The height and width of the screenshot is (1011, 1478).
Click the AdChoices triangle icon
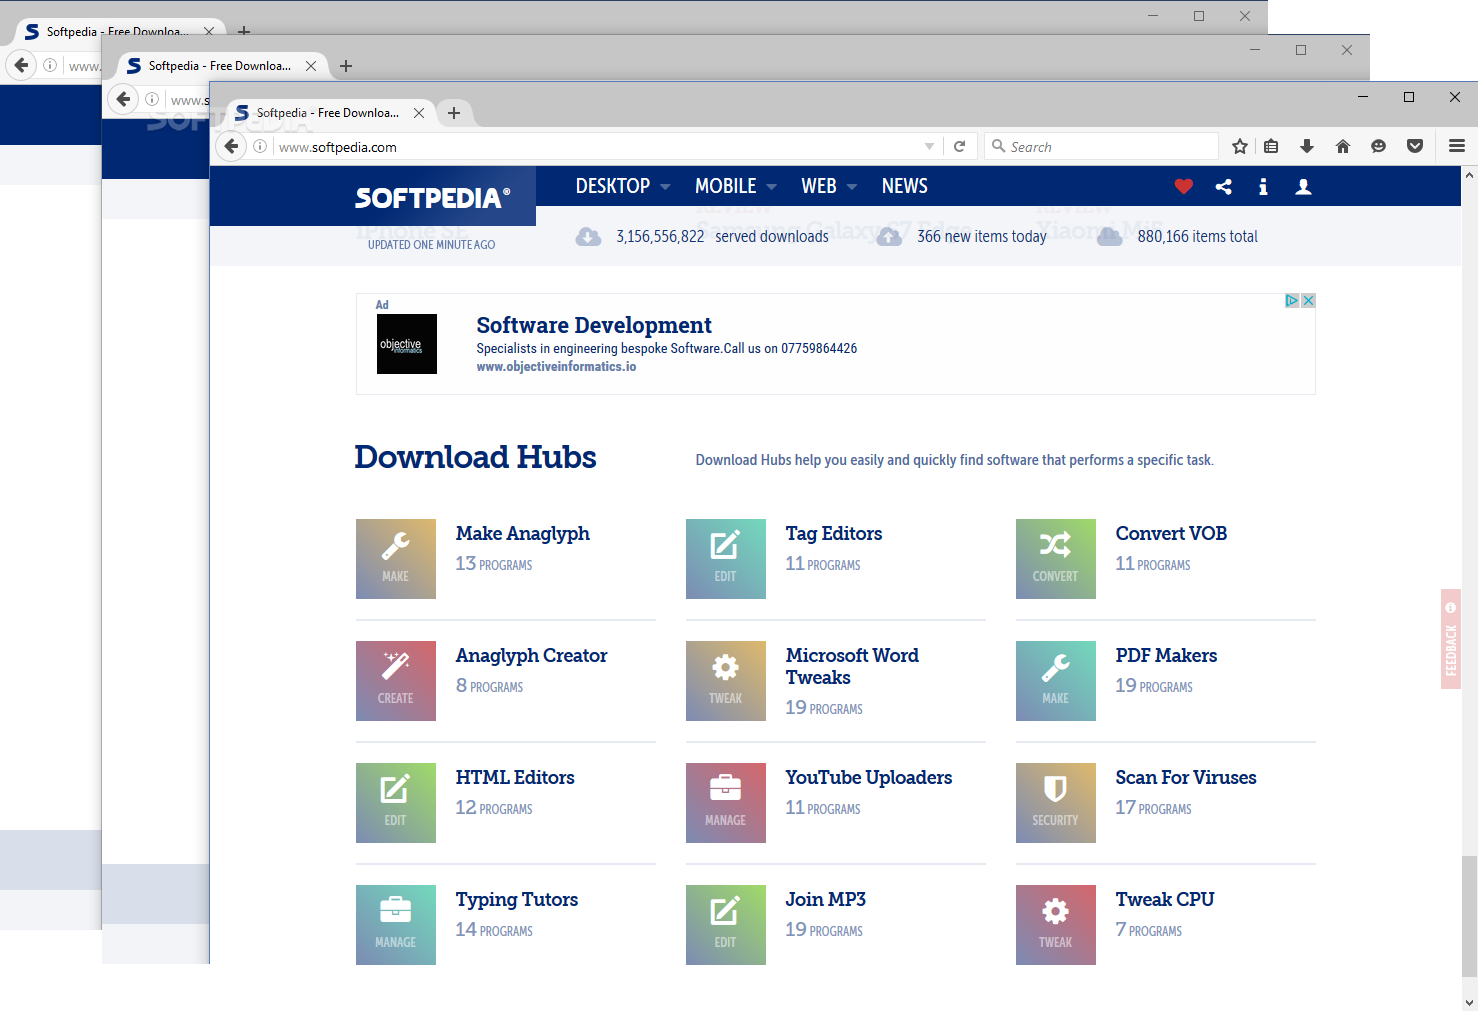click(1292, 300)
